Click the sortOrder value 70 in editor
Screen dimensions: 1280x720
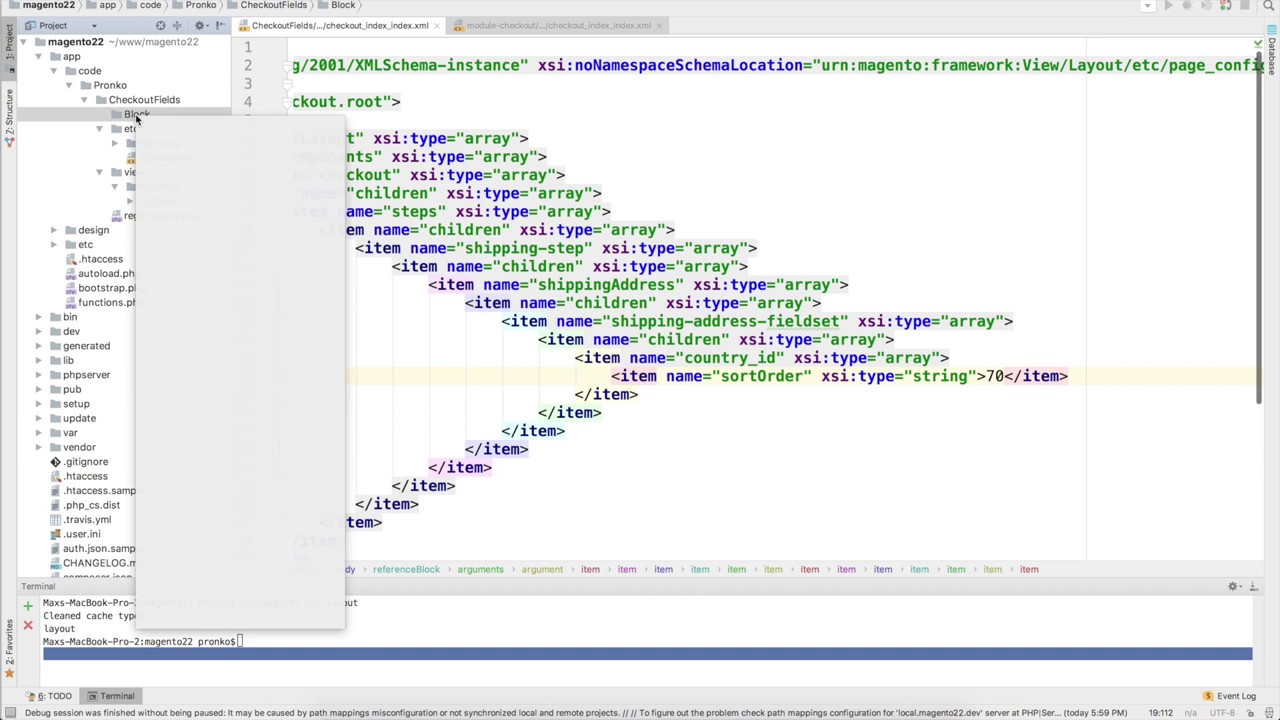click(x=994, y=376)
